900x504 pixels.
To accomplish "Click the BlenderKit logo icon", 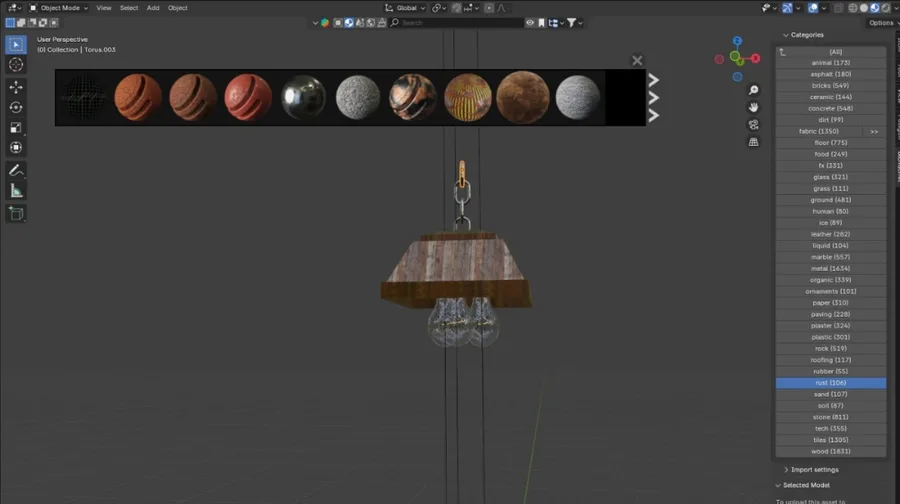I will click(x=325, y=23).
